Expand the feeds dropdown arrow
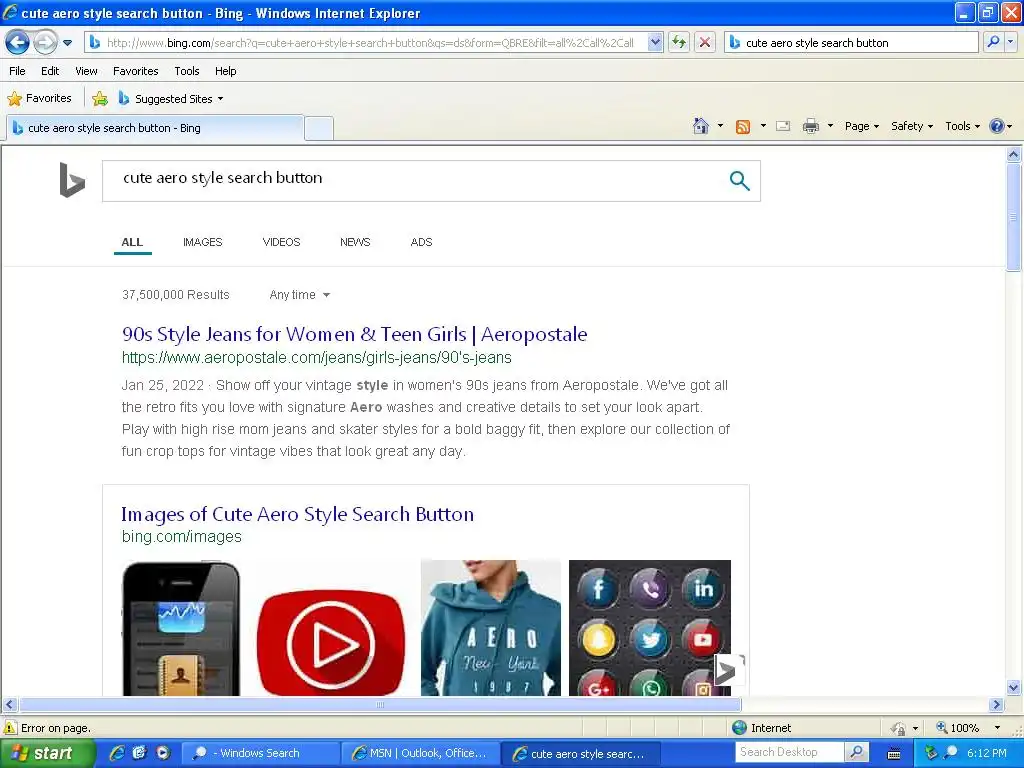The width and height of the screenshot is (1024, 768). click(763, 126)
